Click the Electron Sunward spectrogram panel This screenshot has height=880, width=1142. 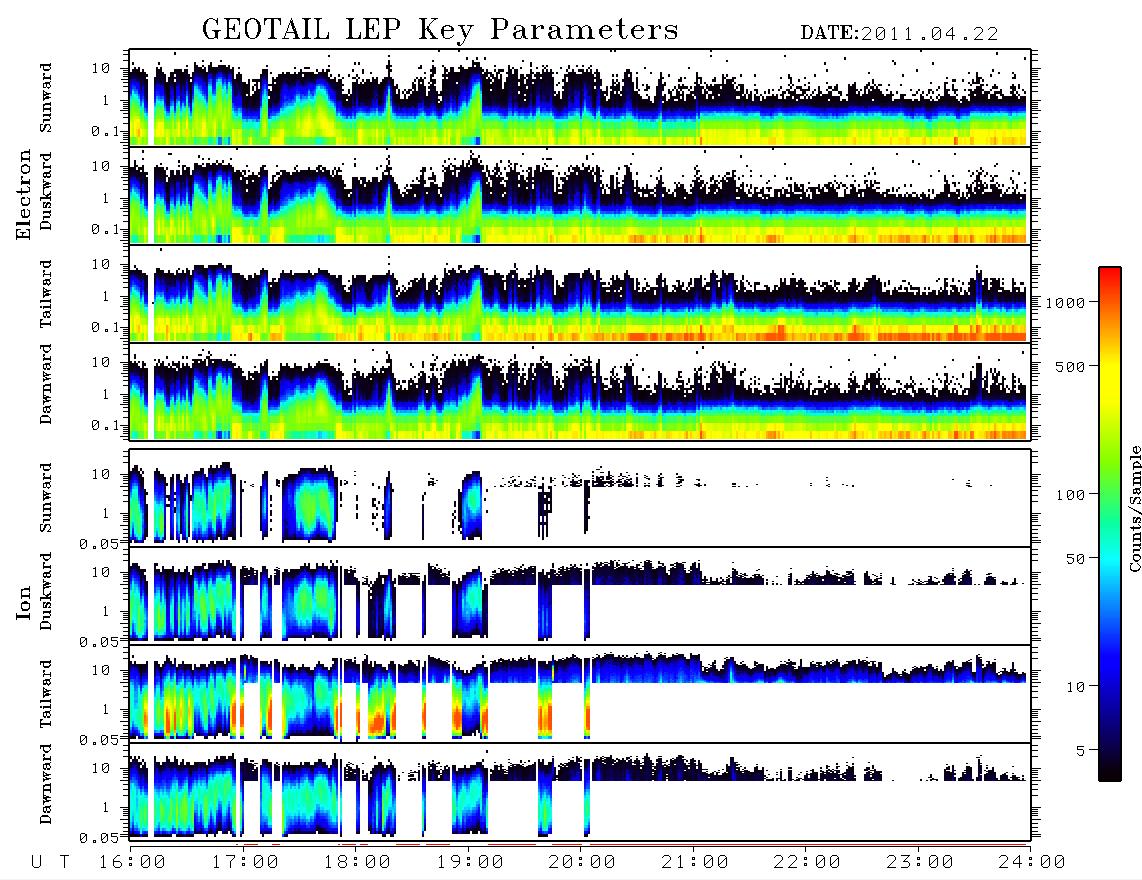coord(580,98)
